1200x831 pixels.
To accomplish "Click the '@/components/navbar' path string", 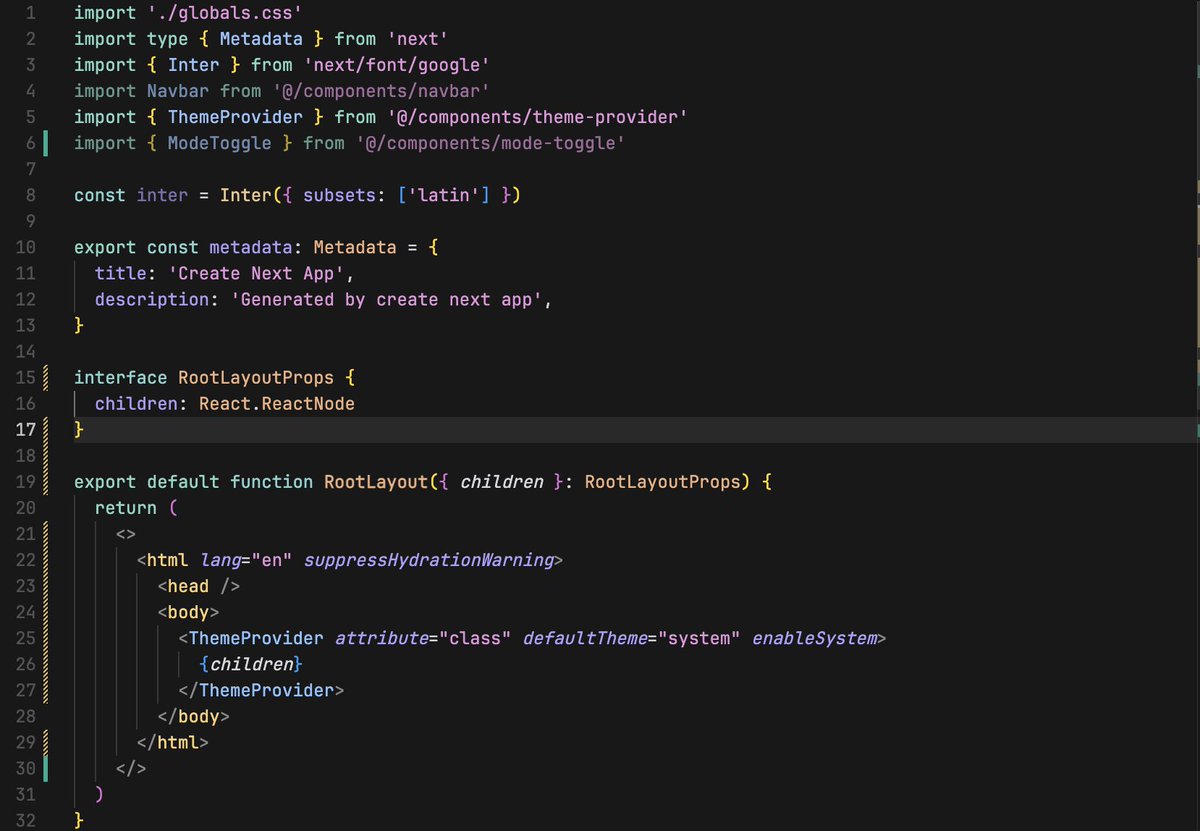I will tap(380, 91).
